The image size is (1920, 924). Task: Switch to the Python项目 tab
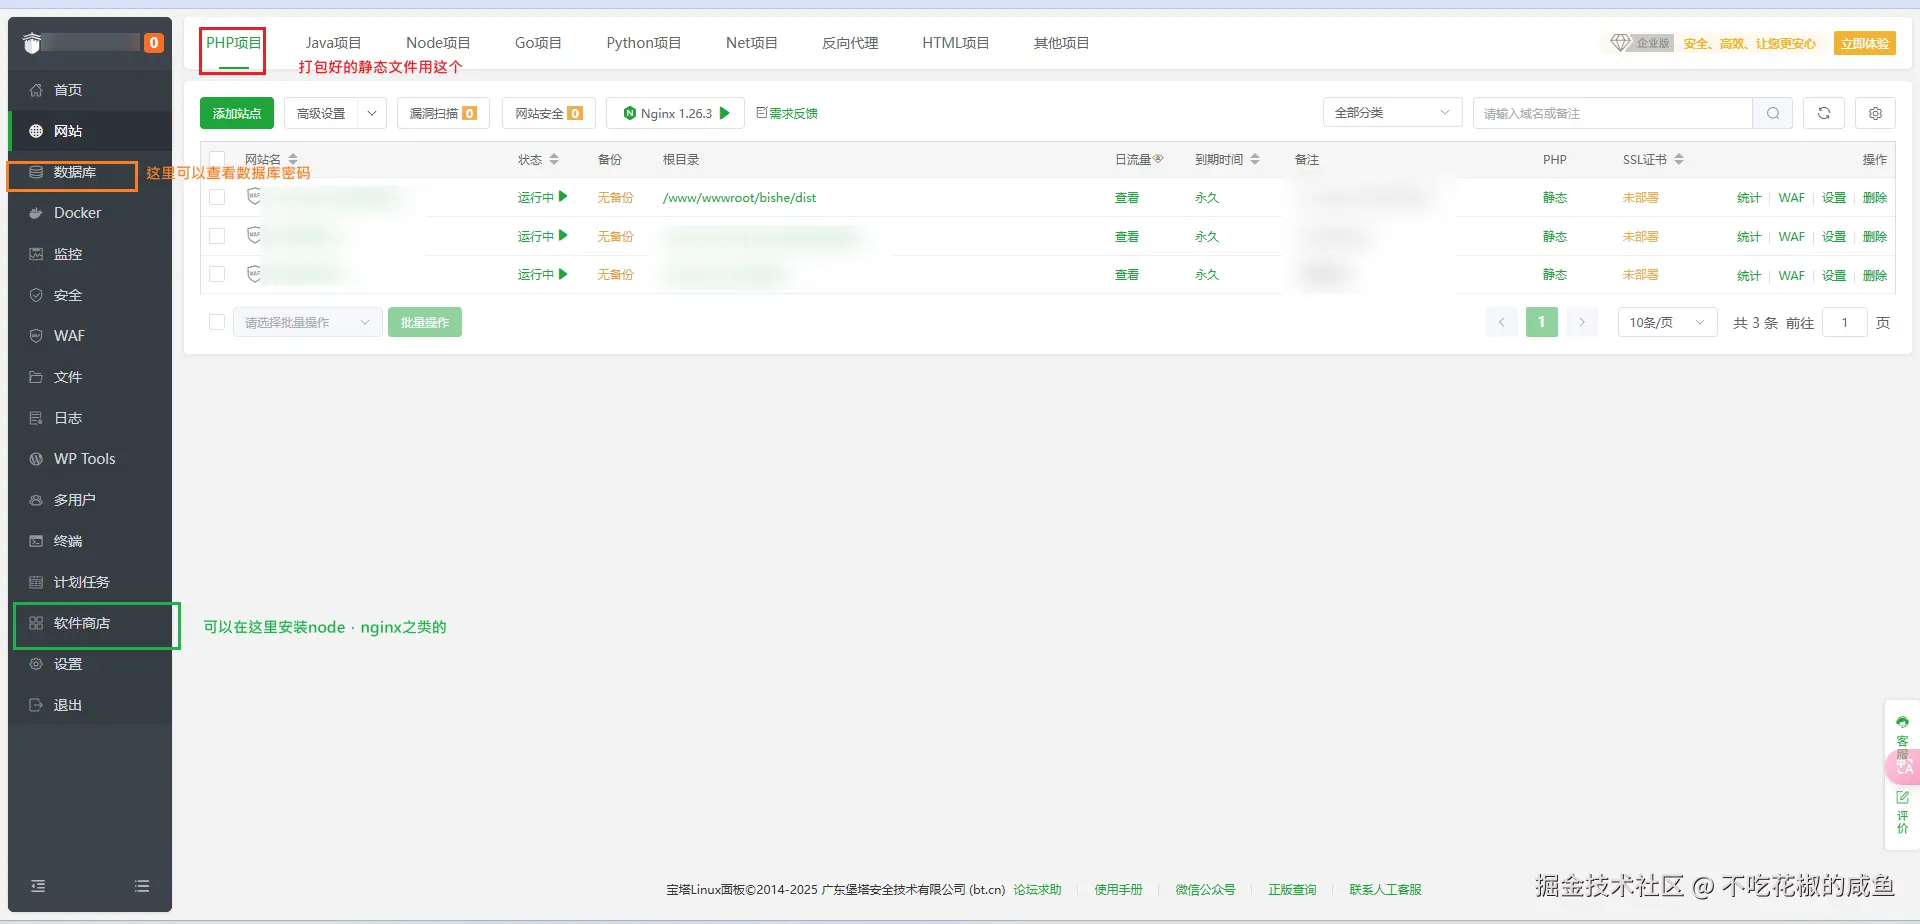643,43
